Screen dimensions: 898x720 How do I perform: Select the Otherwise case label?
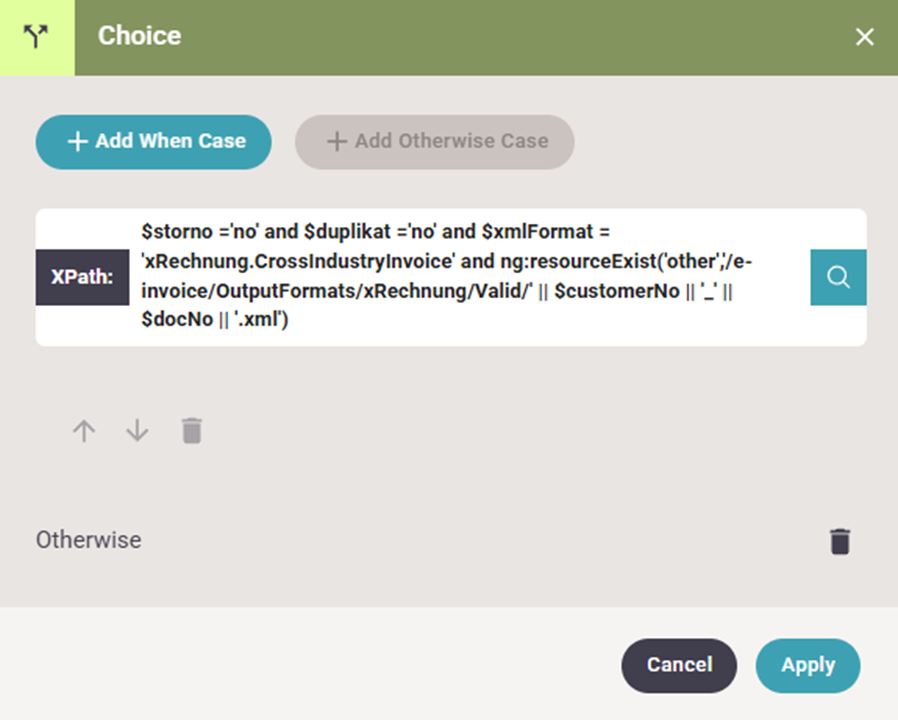89,540
